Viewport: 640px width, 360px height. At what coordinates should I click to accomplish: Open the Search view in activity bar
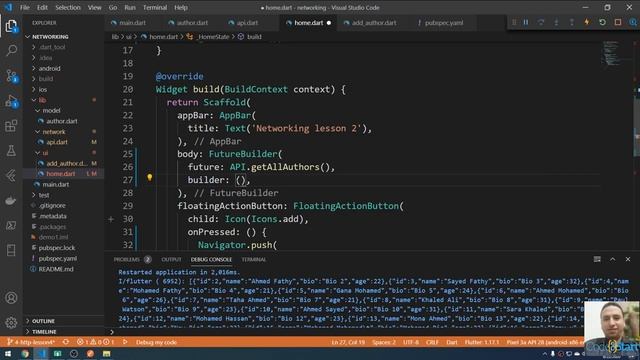click(x=11, y=50)
